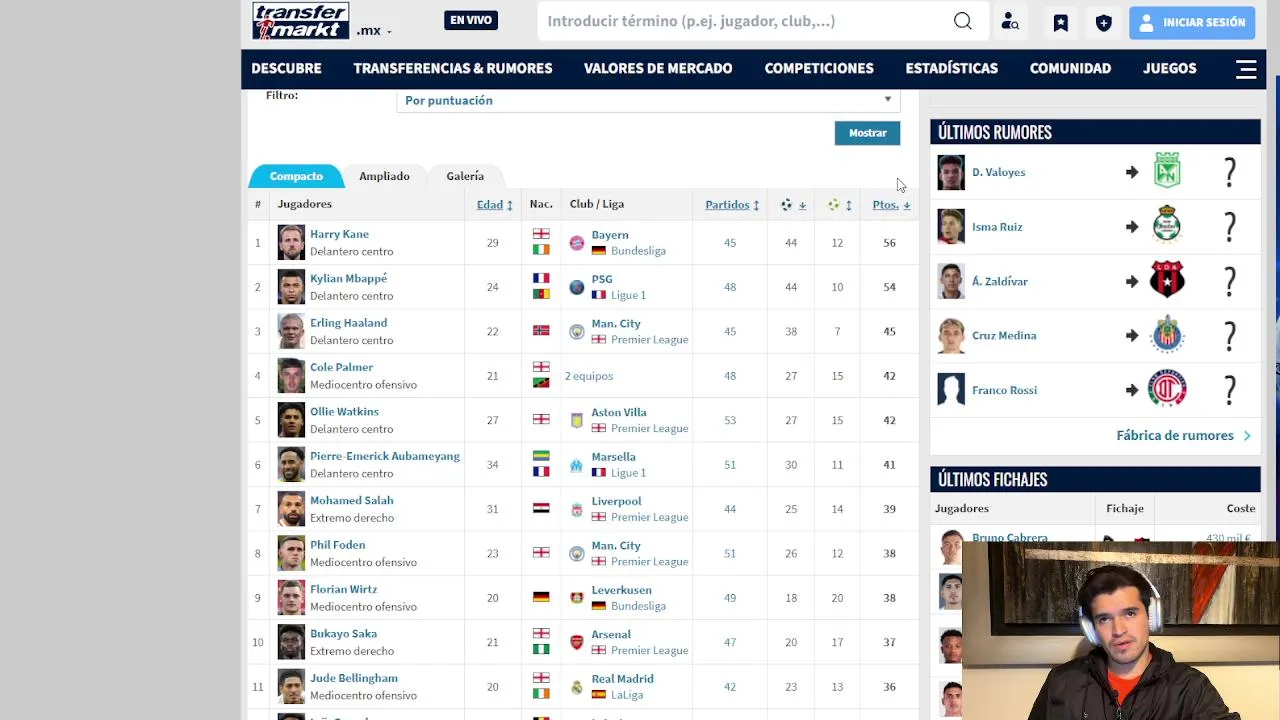The width and height of the screenshot is (1280, 720).
Task: Click the Aston Villa club crest
Action: click(577, 420)
